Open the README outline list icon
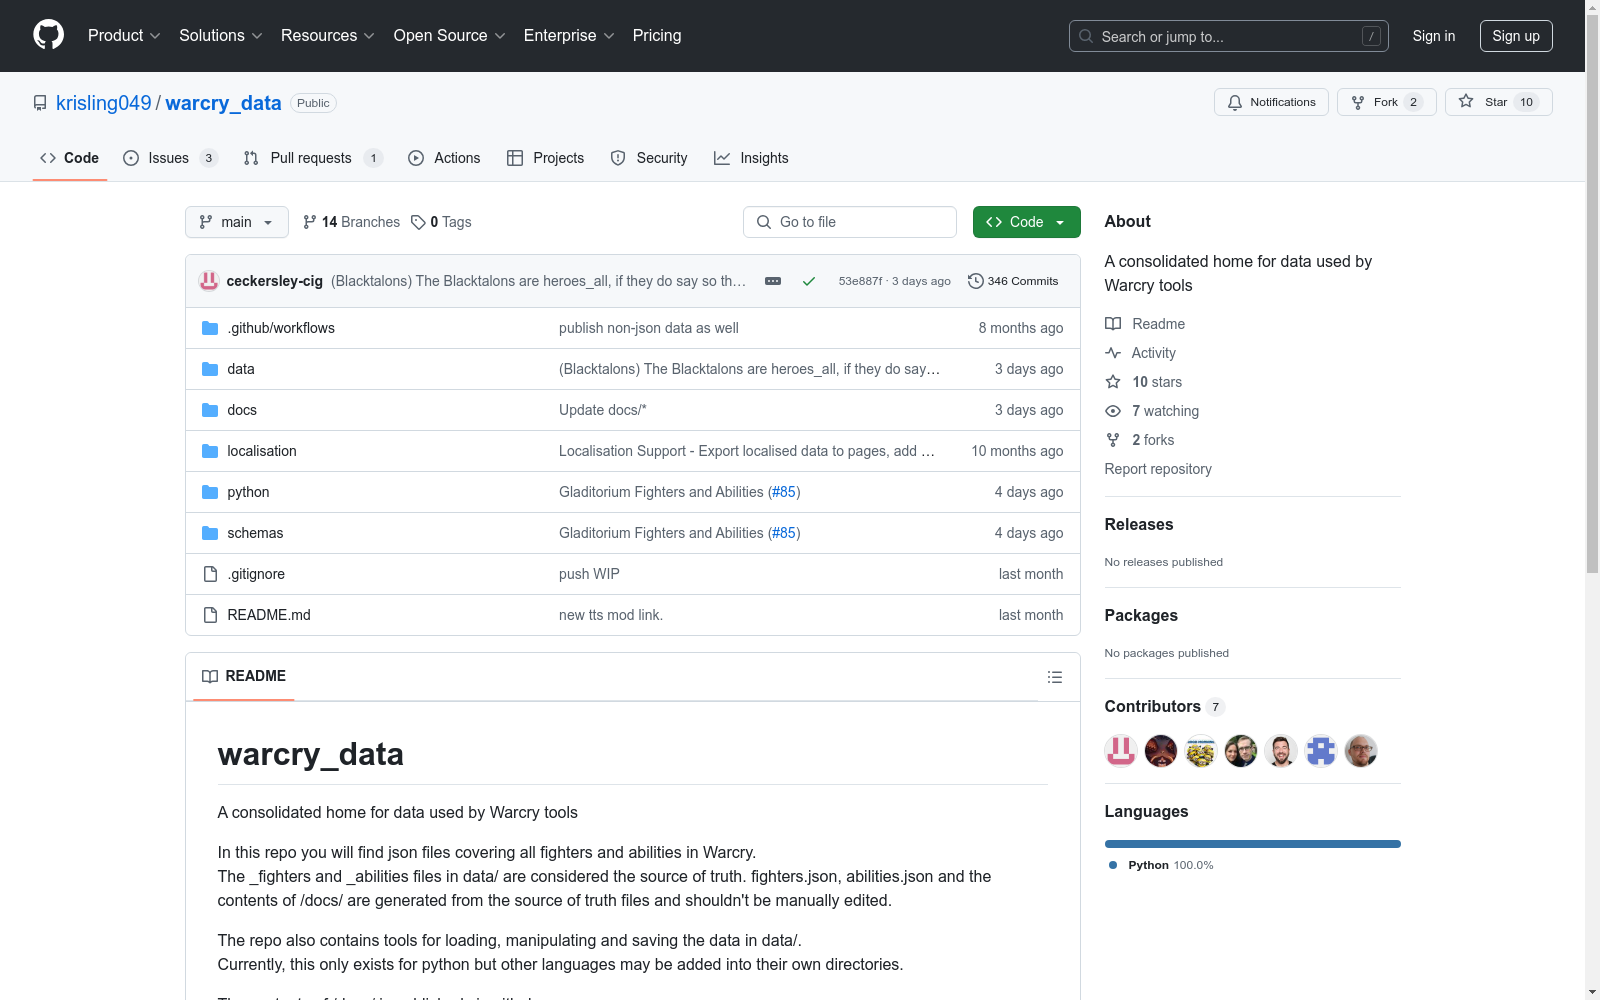Screen dimensions: 1600x1000 pos(1054,677)
